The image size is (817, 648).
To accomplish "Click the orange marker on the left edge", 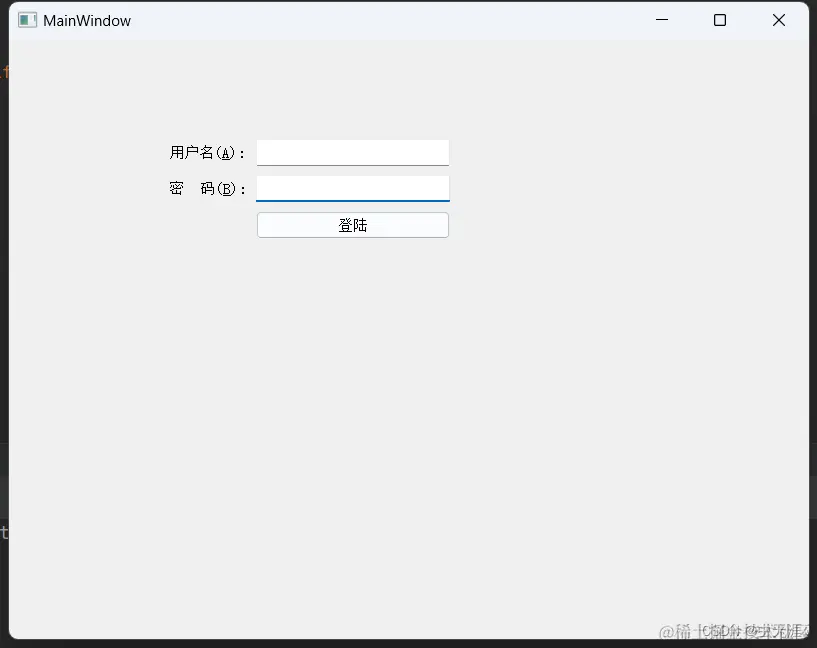I will tap(5, 73).
